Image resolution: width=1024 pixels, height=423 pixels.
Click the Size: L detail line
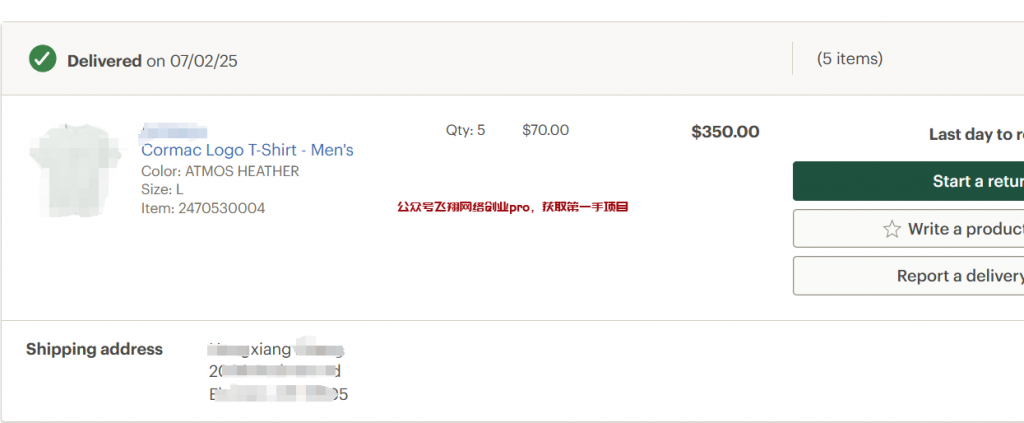pyautogui.click(x=162, y=189)
